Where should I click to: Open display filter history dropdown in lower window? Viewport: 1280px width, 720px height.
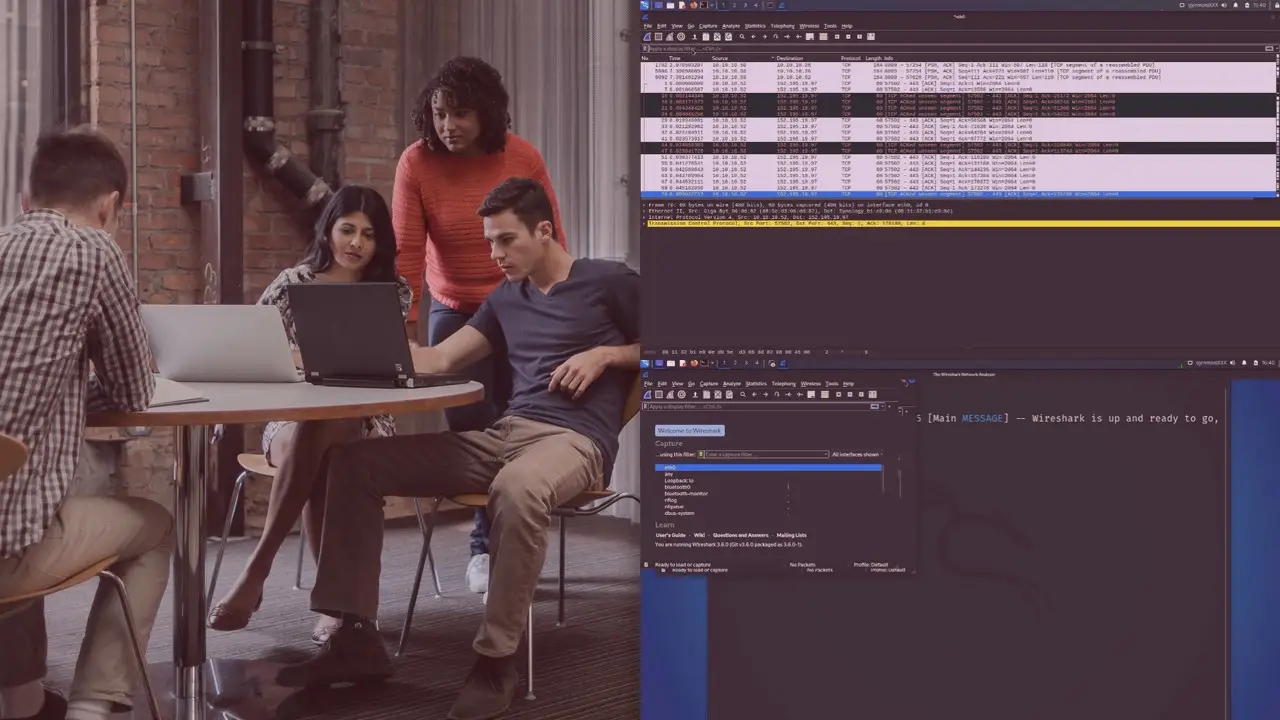885,407
